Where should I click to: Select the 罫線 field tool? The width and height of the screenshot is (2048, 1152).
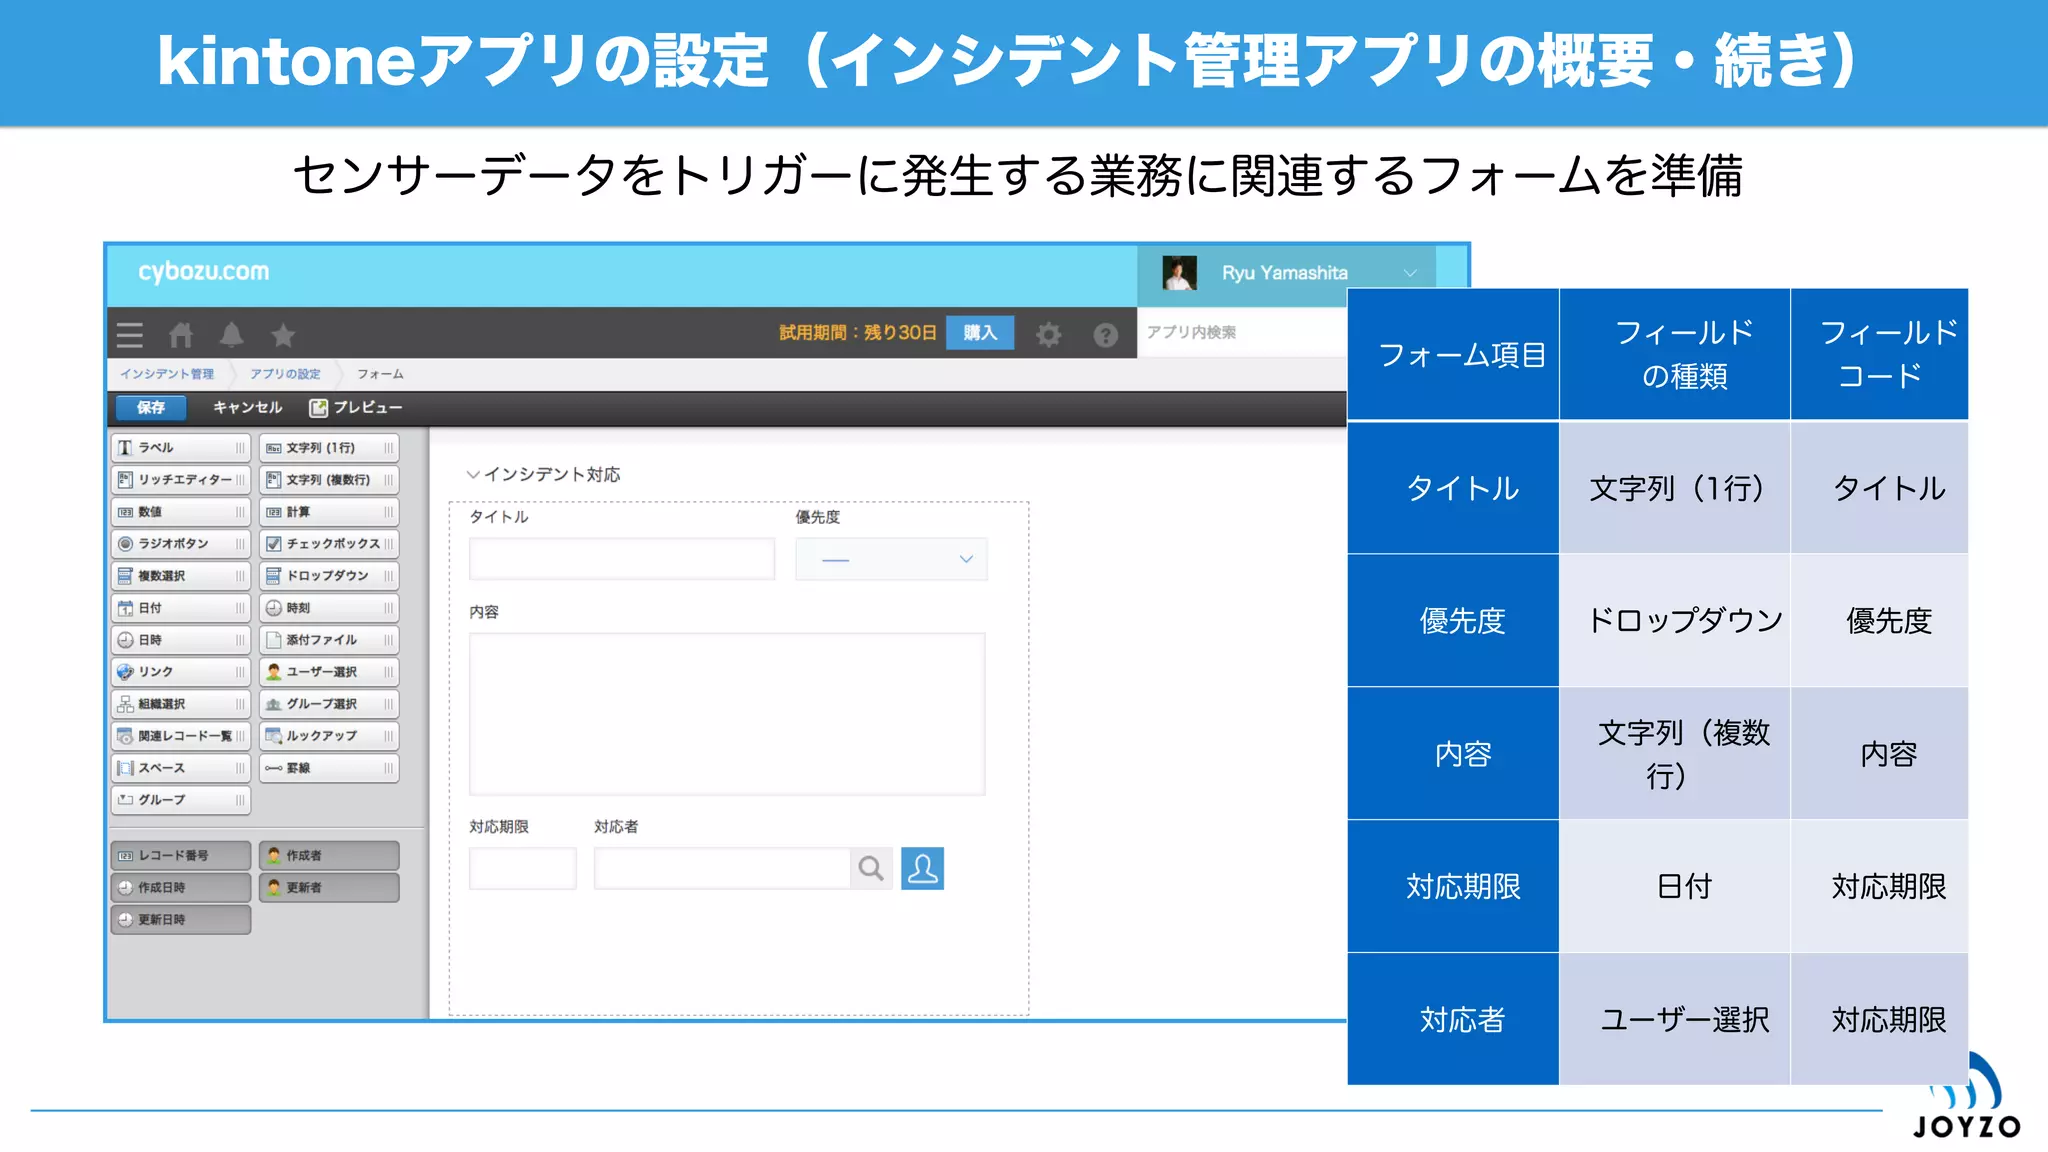[329, 767]
